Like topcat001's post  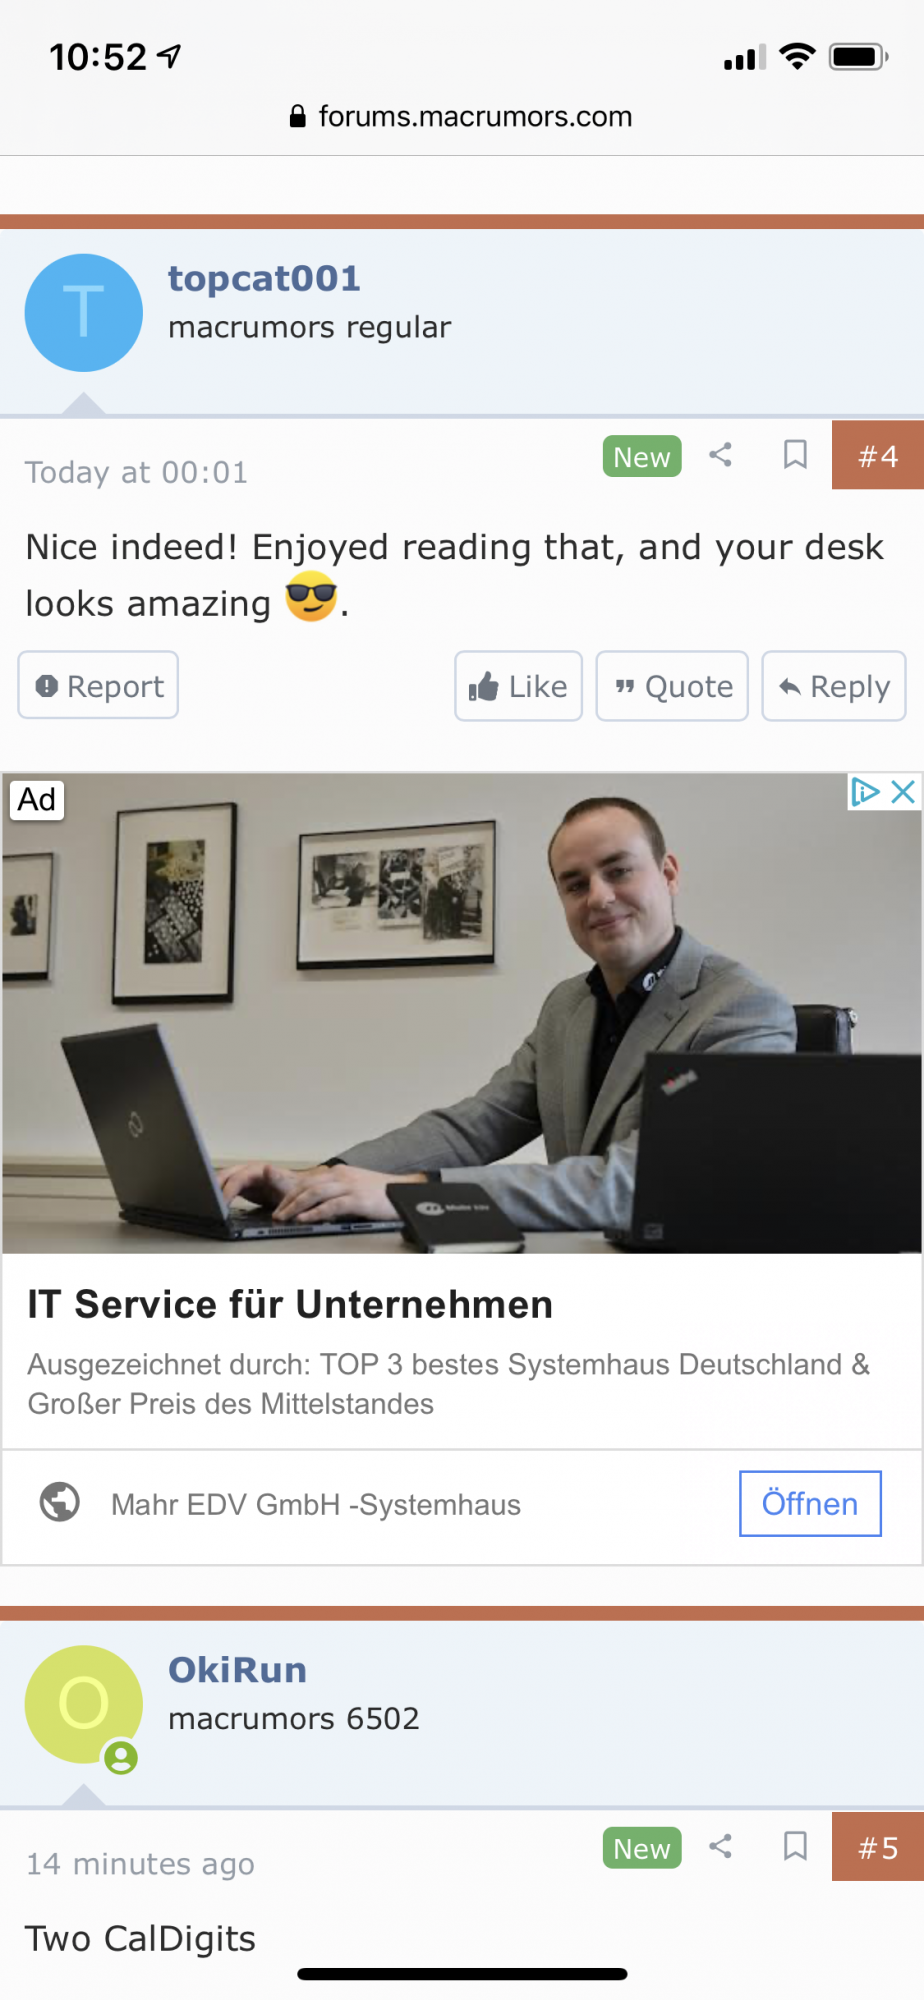pyautogui.click(x=518, y=686)
